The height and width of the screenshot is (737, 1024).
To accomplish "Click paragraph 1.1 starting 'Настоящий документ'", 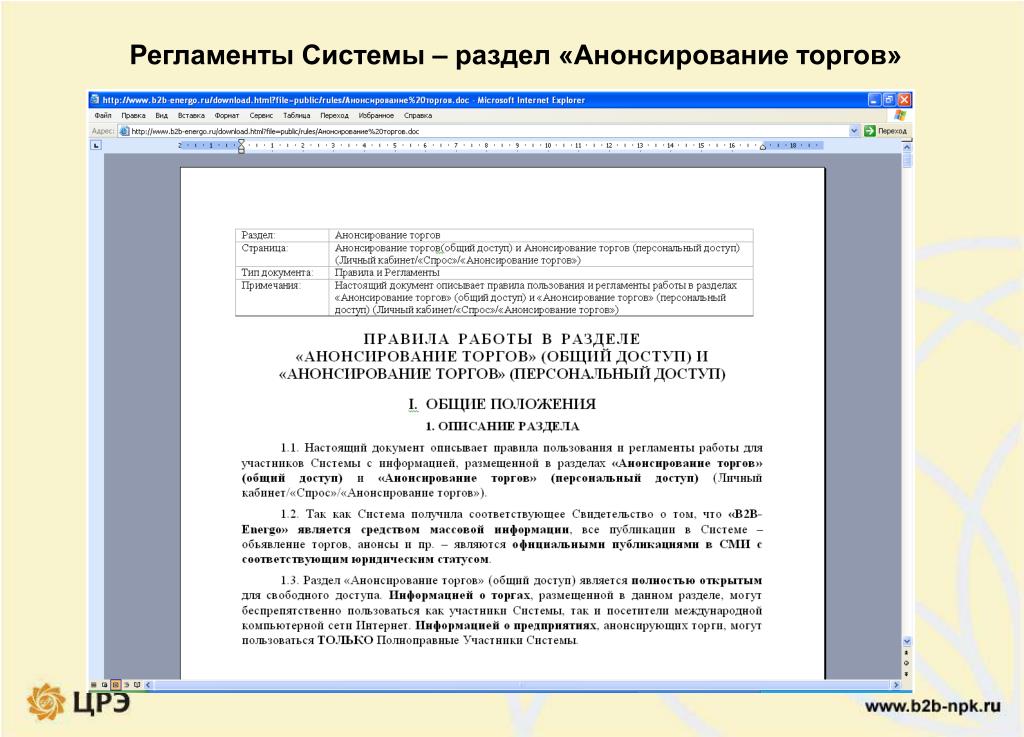I will (502, 470).
